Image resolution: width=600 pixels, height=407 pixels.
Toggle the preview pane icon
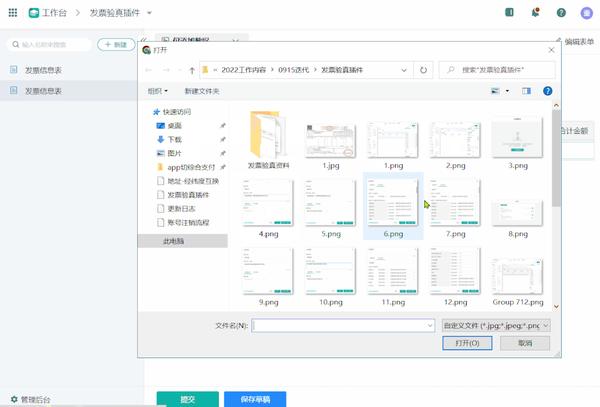[x=527, y=91]
